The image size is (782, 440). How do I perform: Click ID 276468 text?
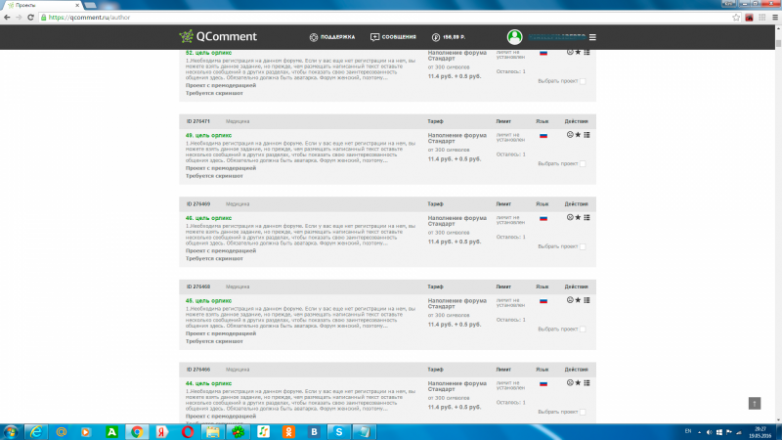198,287
